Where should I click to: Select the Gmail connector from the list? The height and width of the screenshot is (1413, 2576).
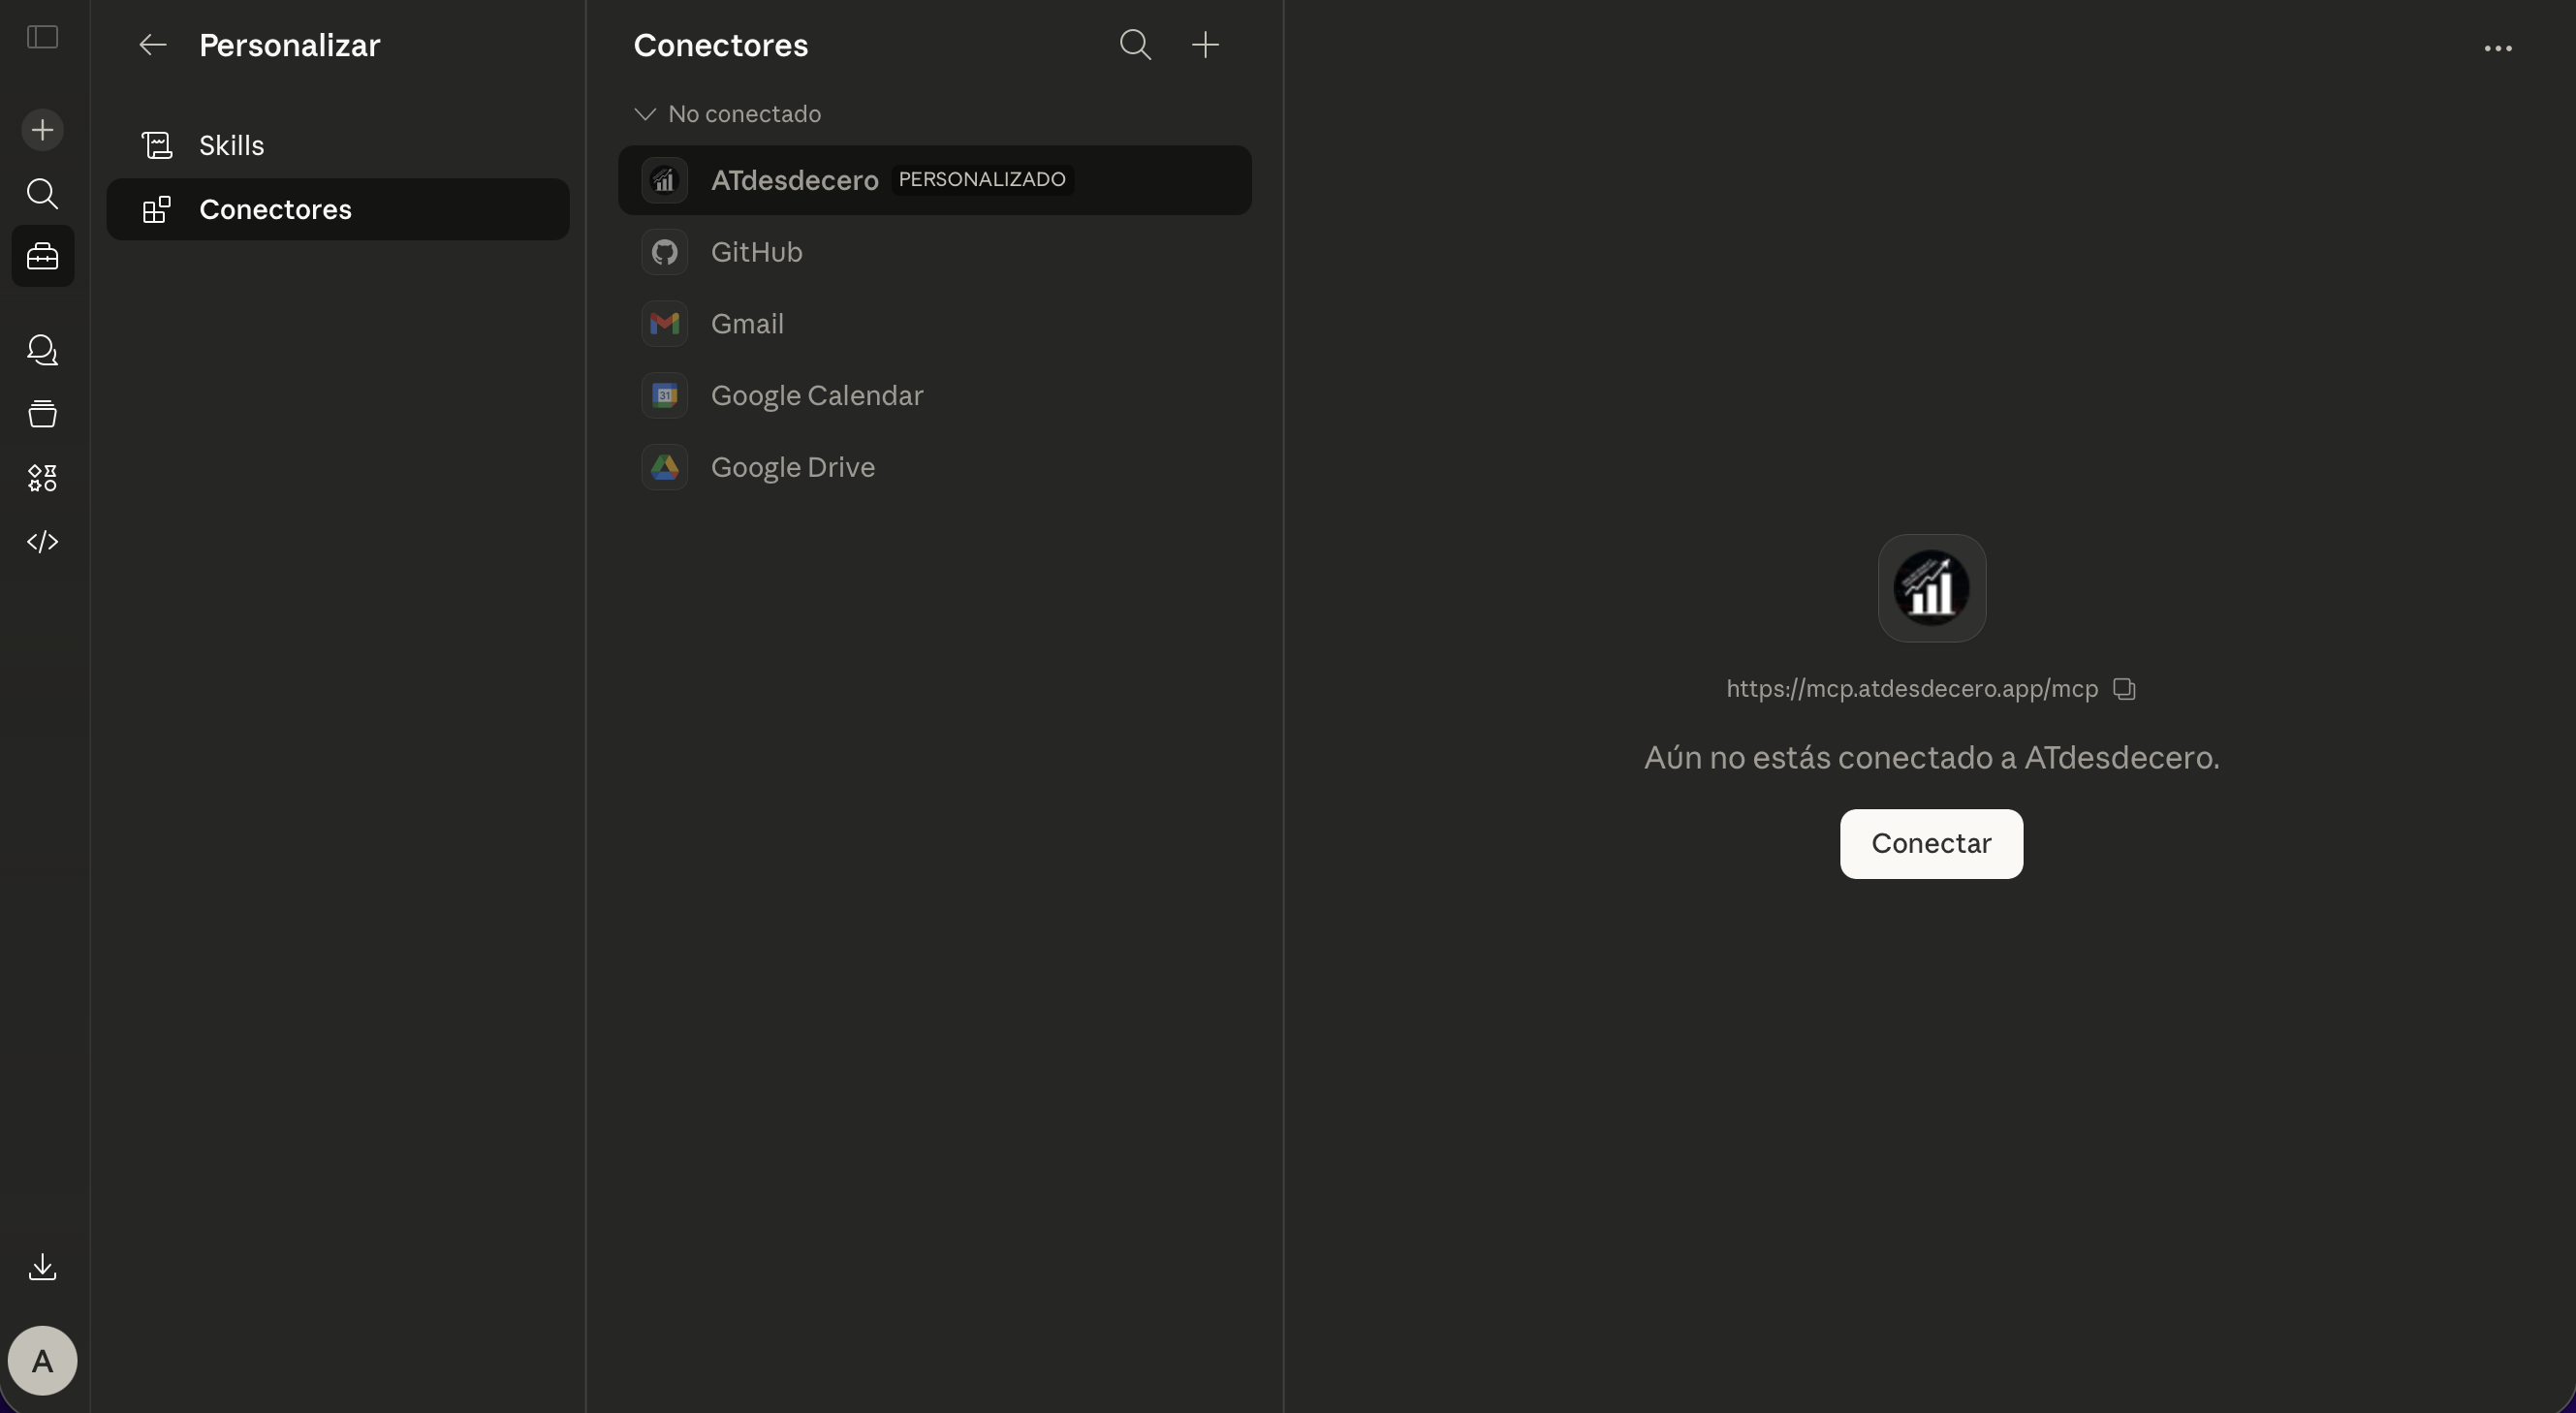746,323
